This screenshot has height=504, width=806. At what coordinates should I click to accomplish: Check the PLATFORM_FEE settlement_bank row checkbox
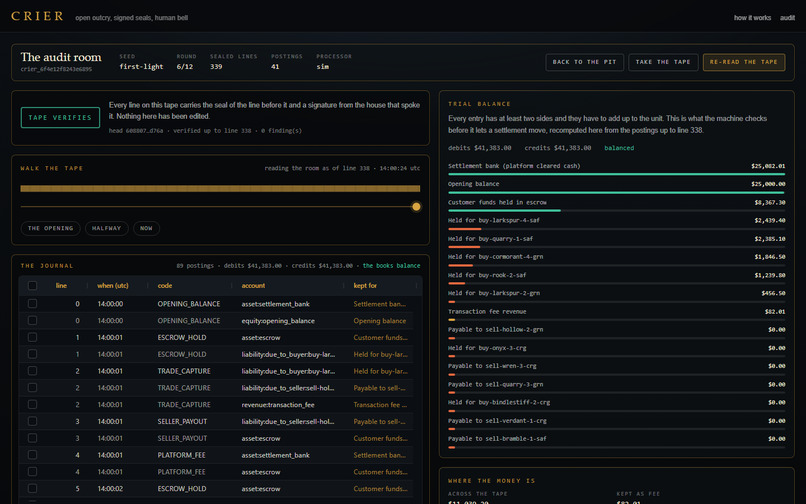[32, 455]
